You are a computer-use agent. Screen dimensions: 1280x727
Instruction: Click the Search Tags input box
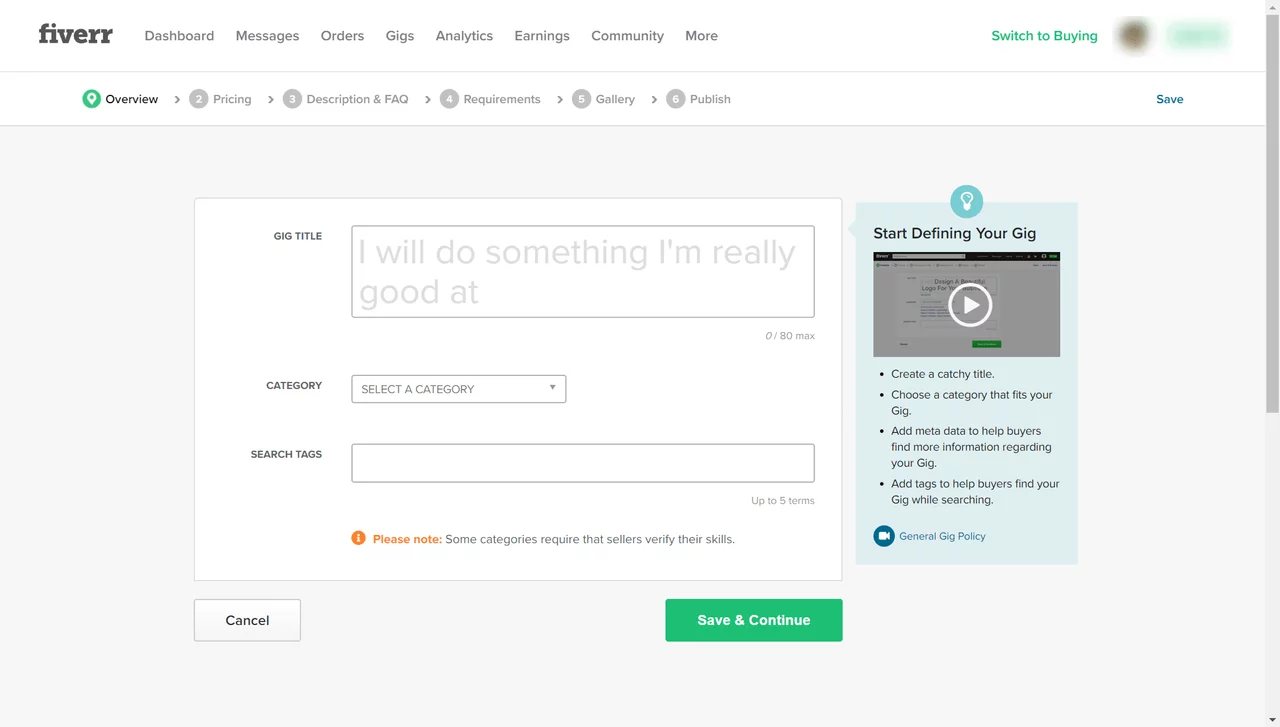[582, 463]
